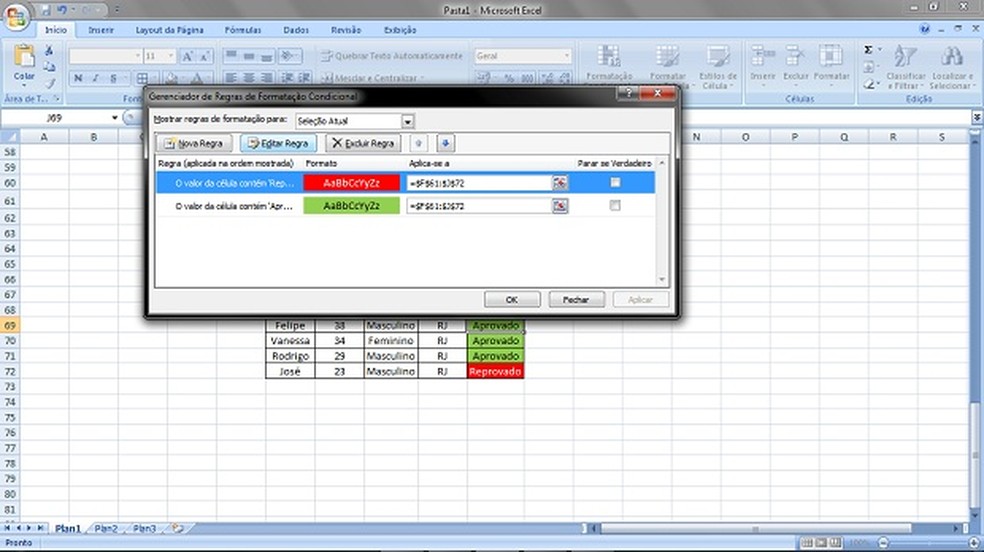The height and width of the screenshot is (552, 984).
Task: Click Quebrar Texto Automaticamente button
Action: pyautogui.click(x=392, y=56)
